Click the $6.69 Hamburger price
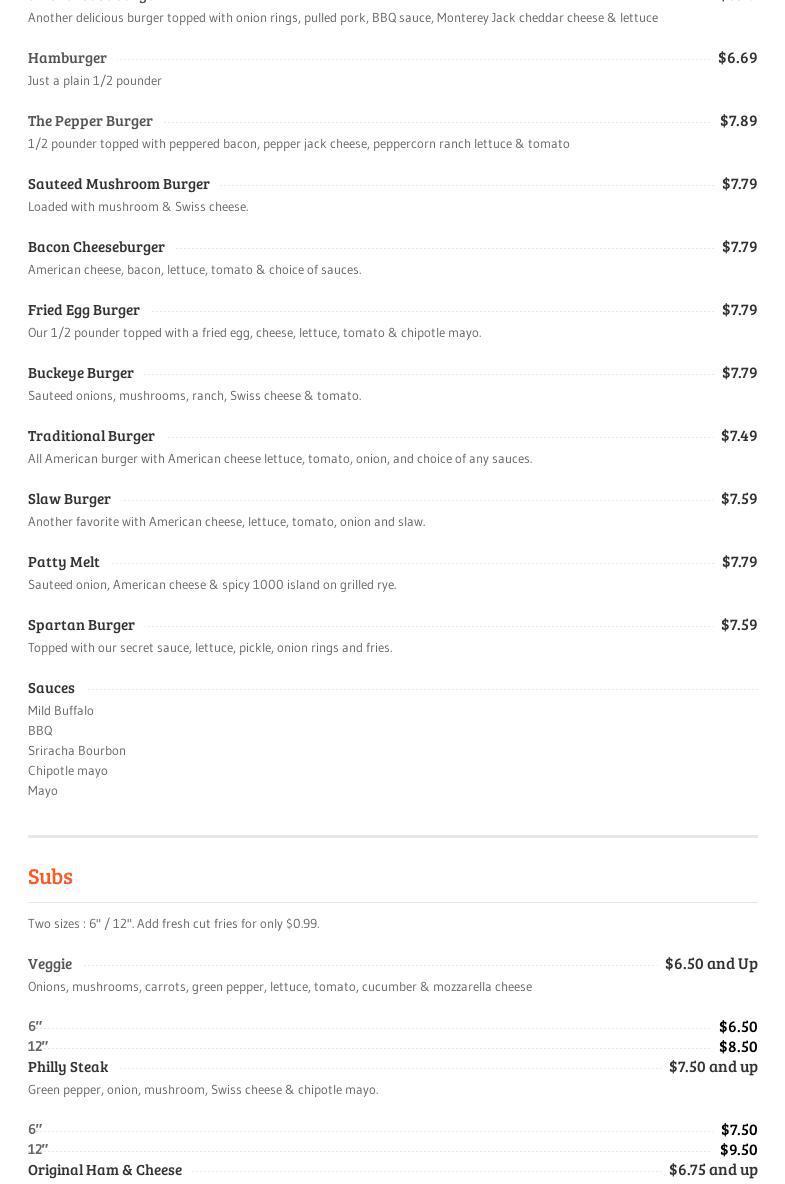The height and width of the screenshot is (1184, 785). tap(737, 58)
